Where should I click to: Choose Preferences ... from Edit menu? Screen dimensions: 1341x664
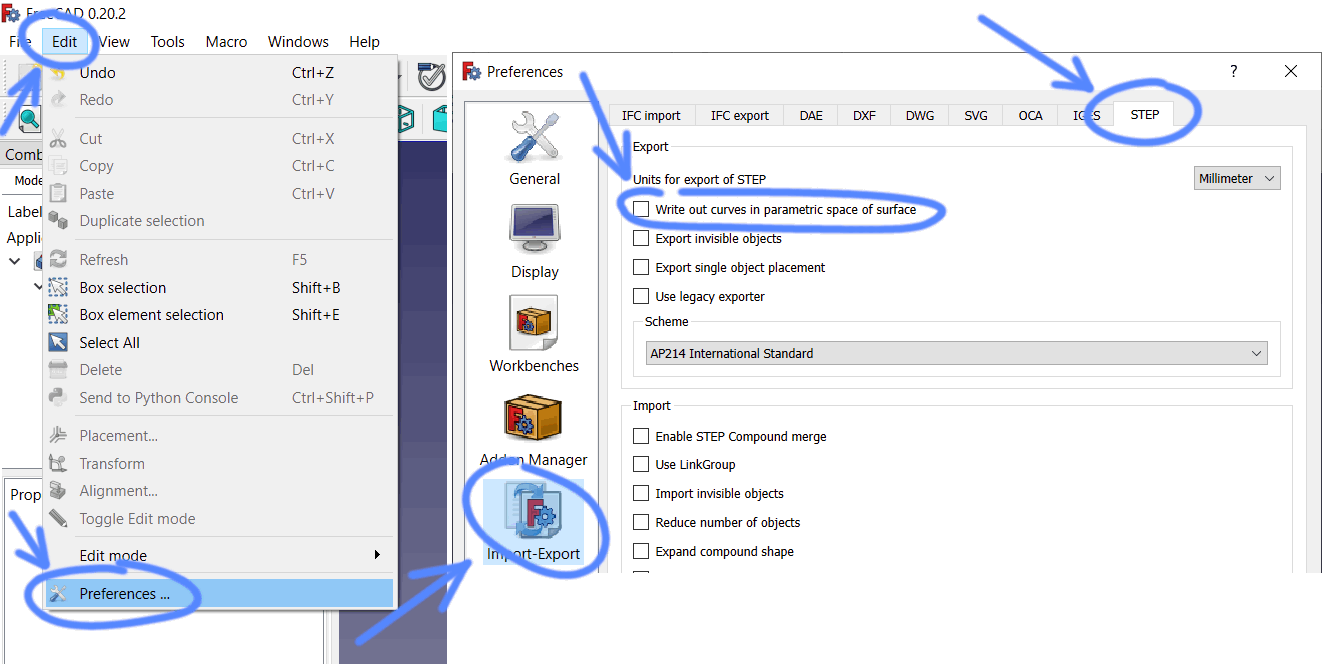point(219,594)
